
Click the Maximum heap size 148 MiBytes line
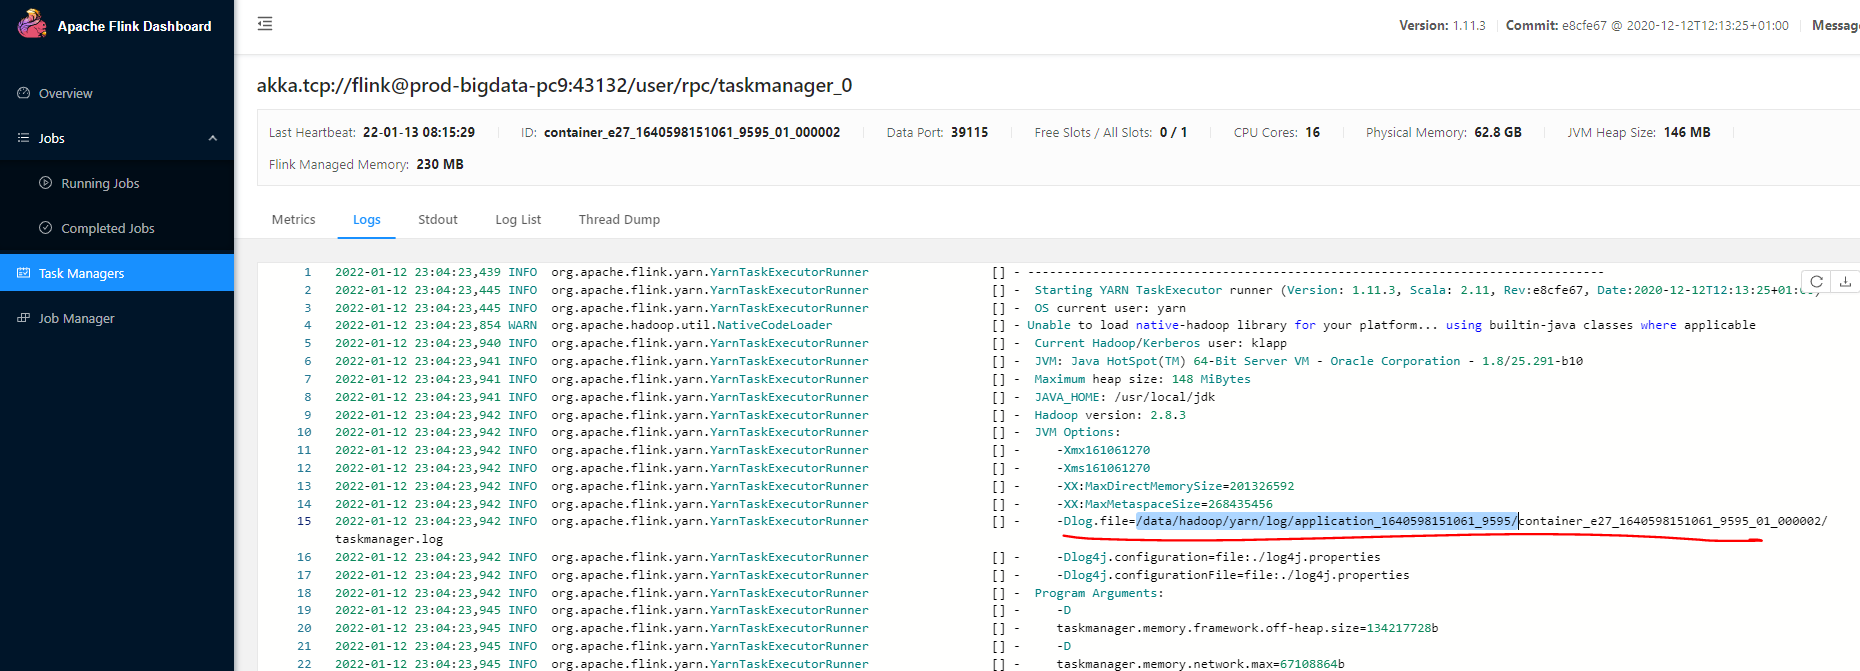pos(1142,379)
